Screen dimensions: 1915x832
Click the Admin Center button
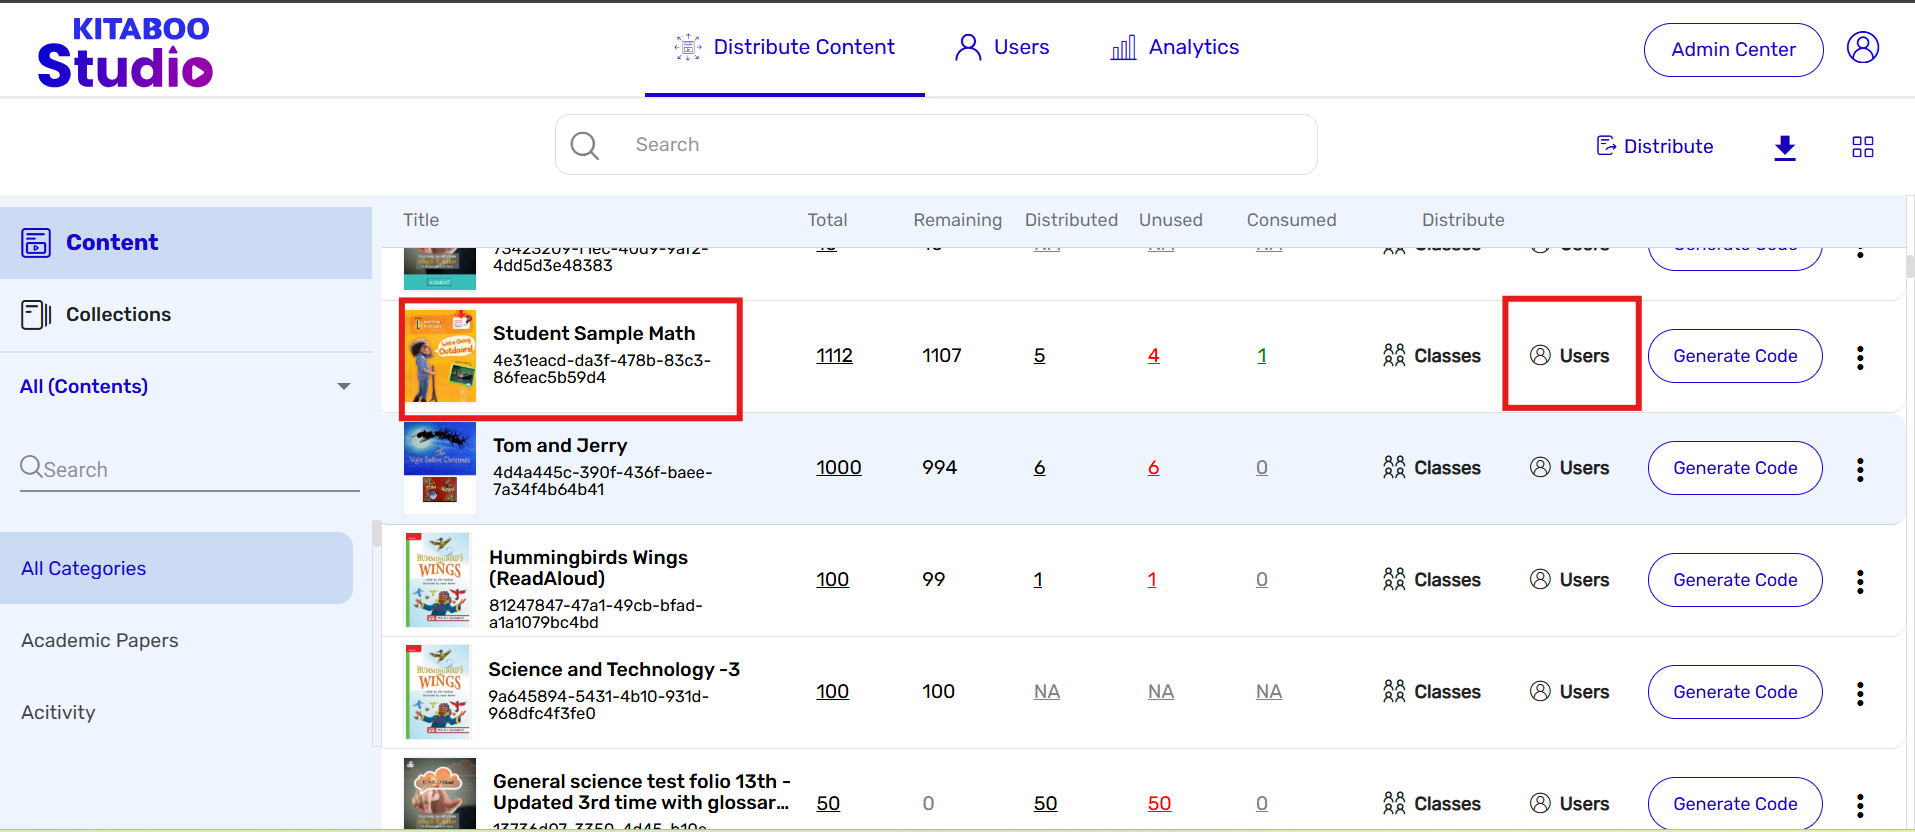coord(1733,50)
